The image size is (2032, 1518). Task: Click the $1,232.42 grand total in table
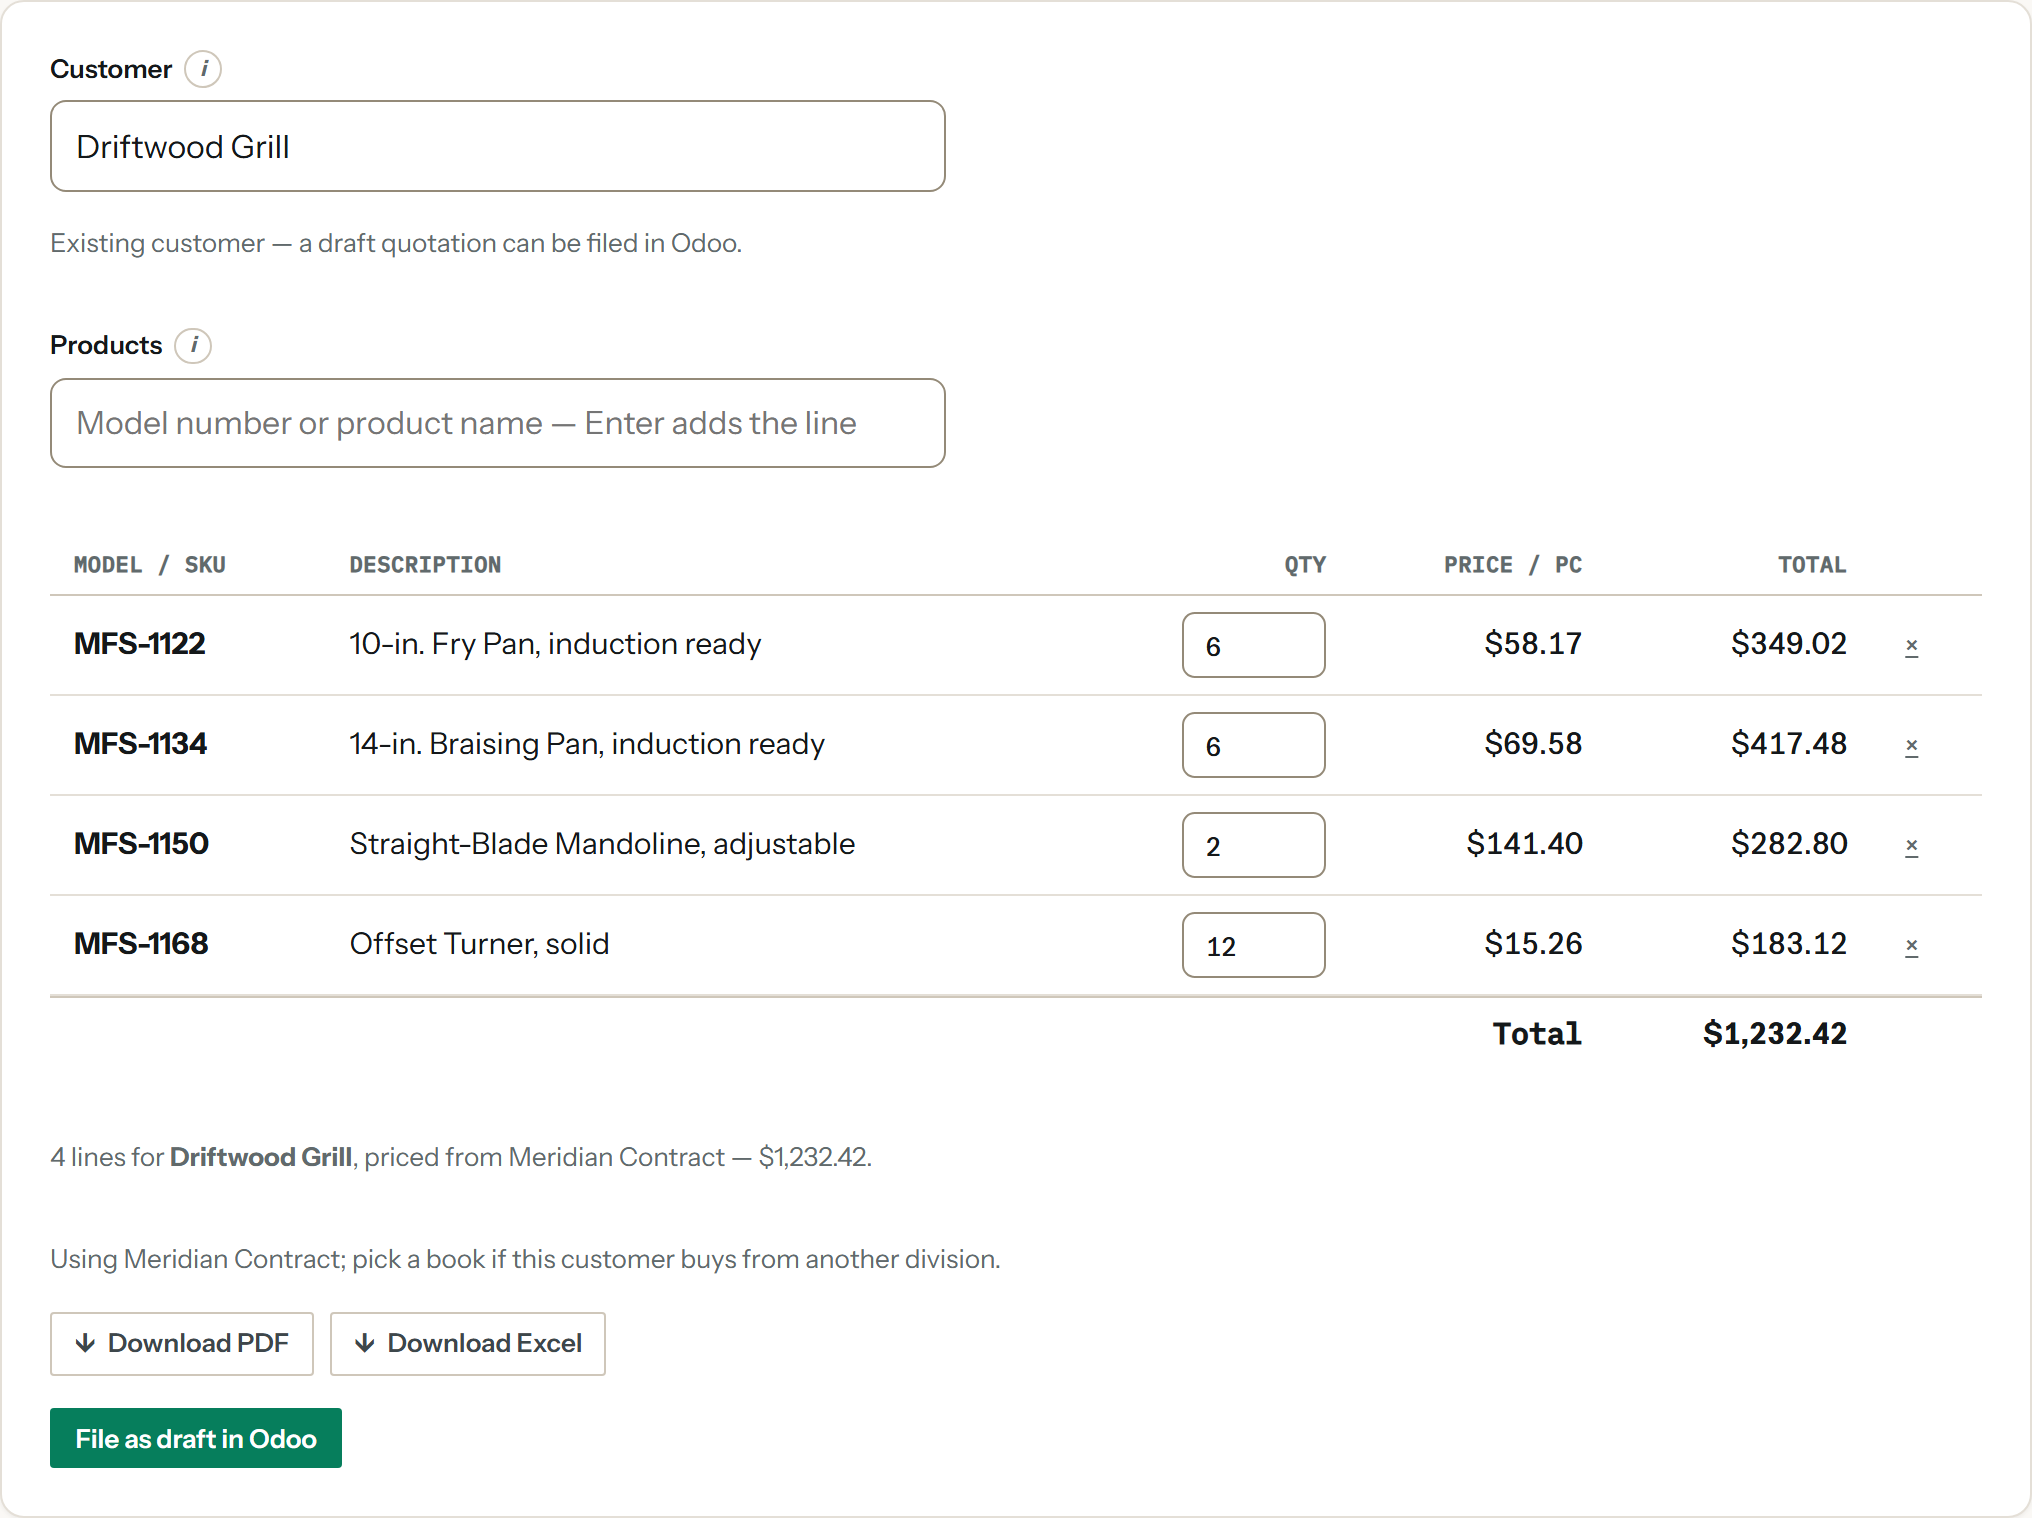pos(1775,1034)
